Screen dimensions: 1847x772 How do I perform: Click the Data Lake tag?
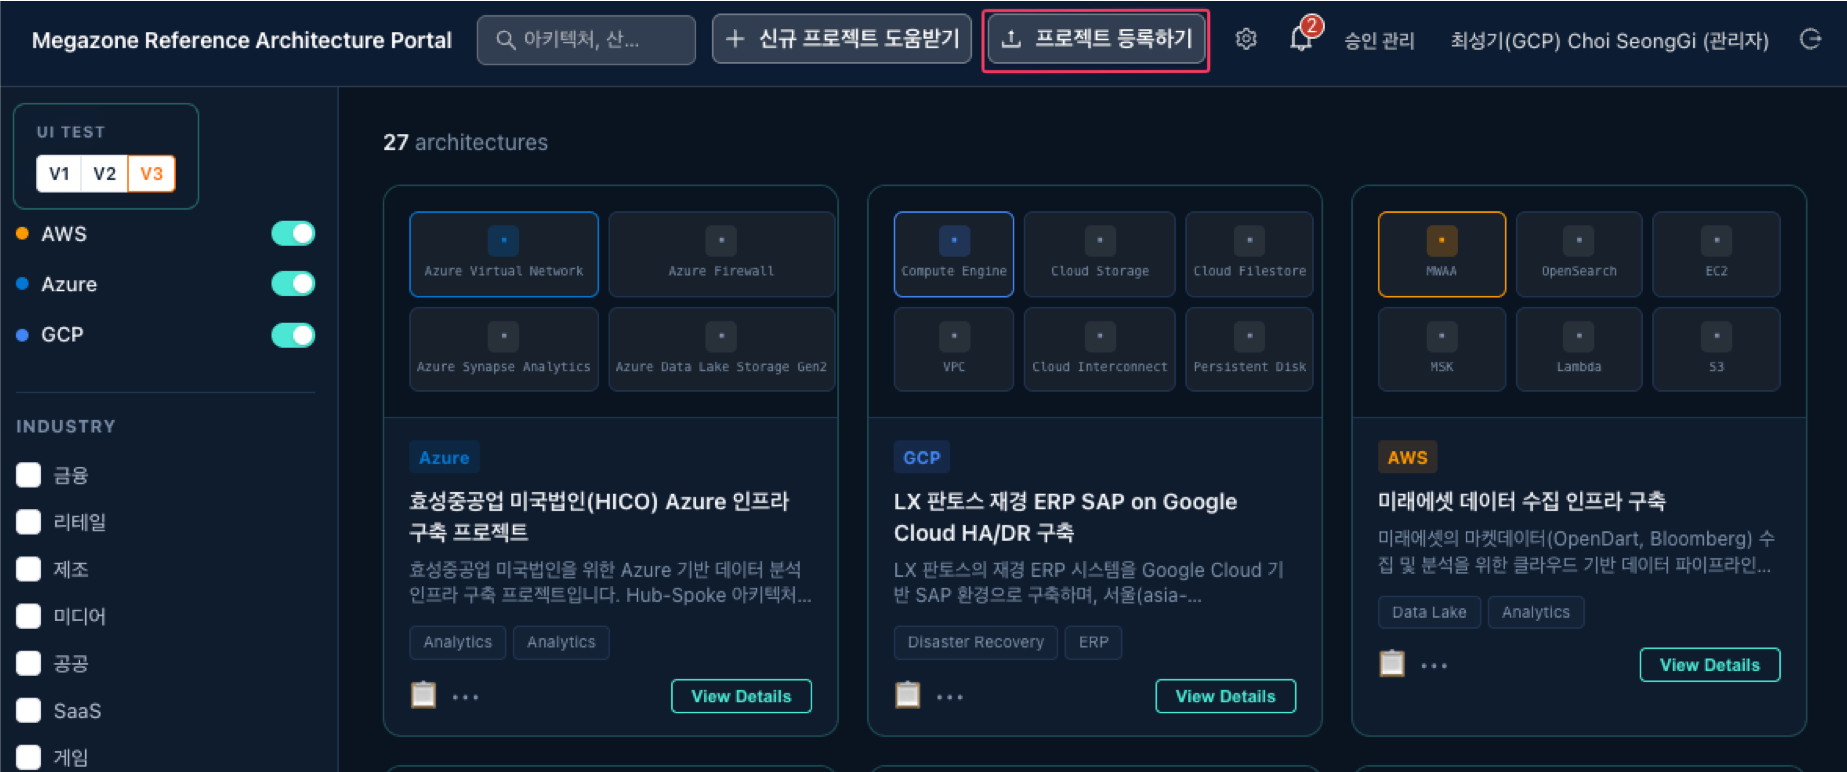[x=1429, y=612]
